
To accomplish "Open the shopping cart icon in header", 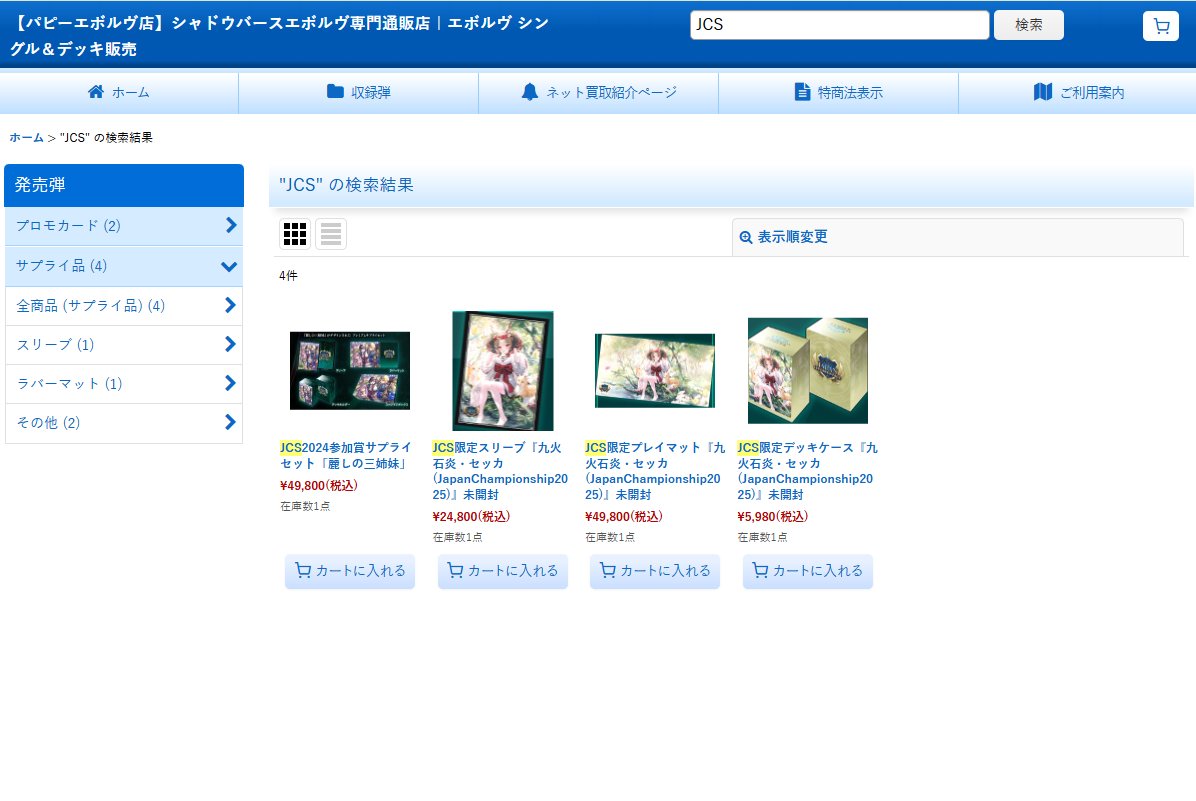I will pyautogui.click(x=1160, y=26).
